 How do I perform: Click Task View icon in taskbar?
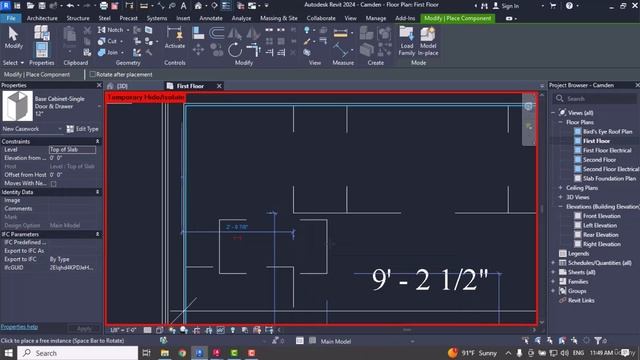coord(147,353)
